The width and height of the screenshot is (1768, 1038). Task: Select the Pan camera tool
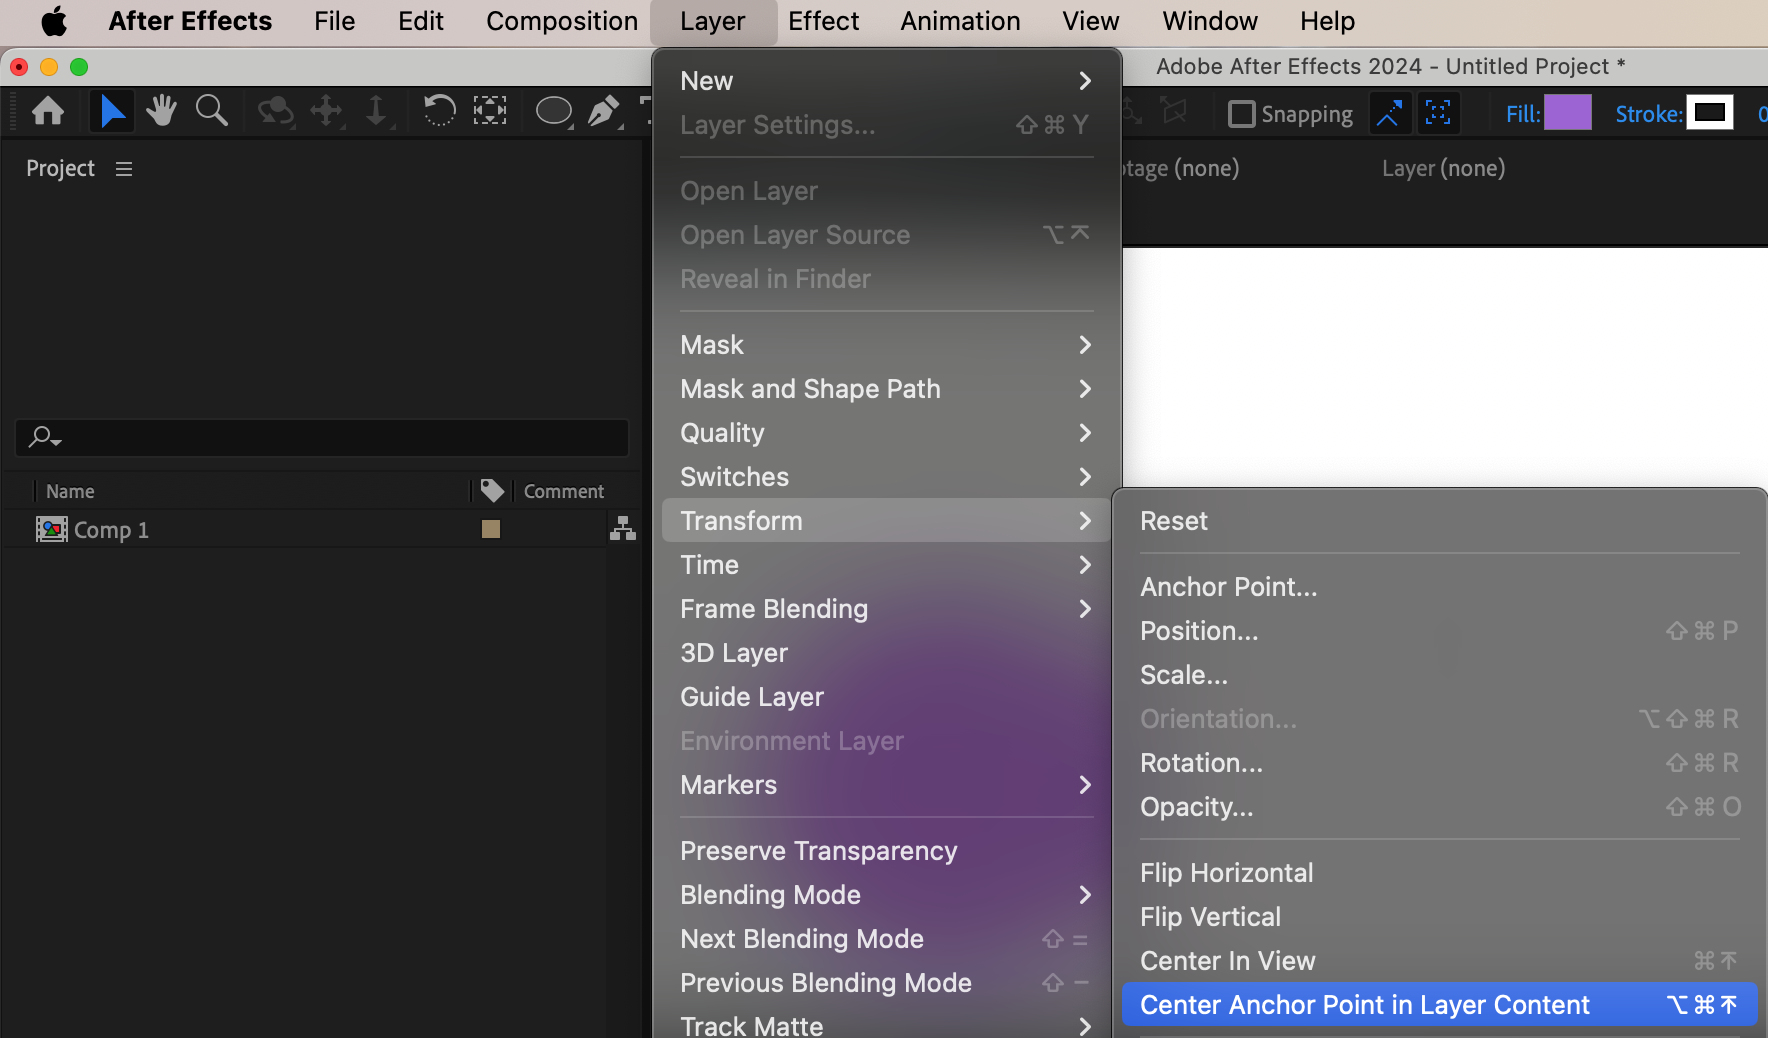pos(327,110)
